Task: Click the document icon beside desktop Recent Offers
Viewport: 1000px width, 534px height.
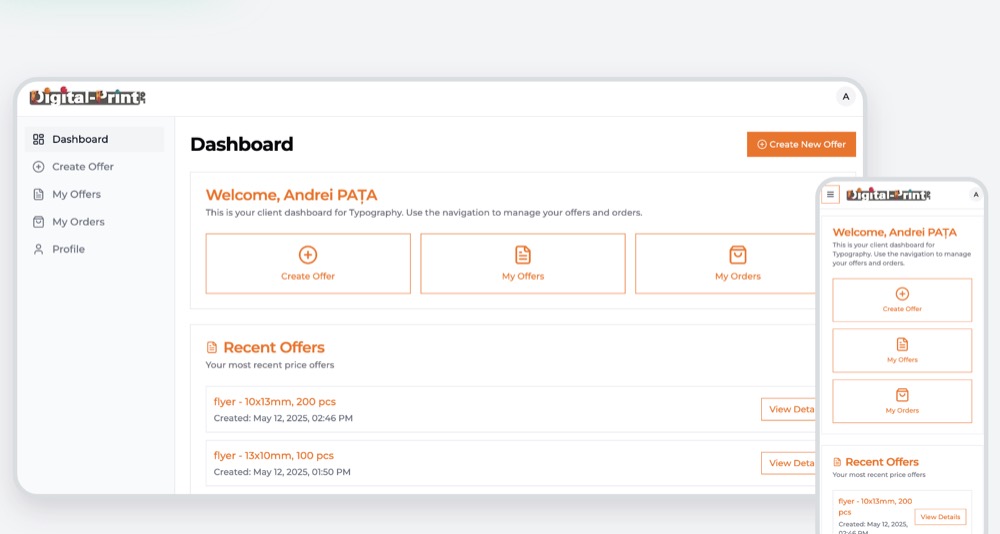Action: coord(212,347)
